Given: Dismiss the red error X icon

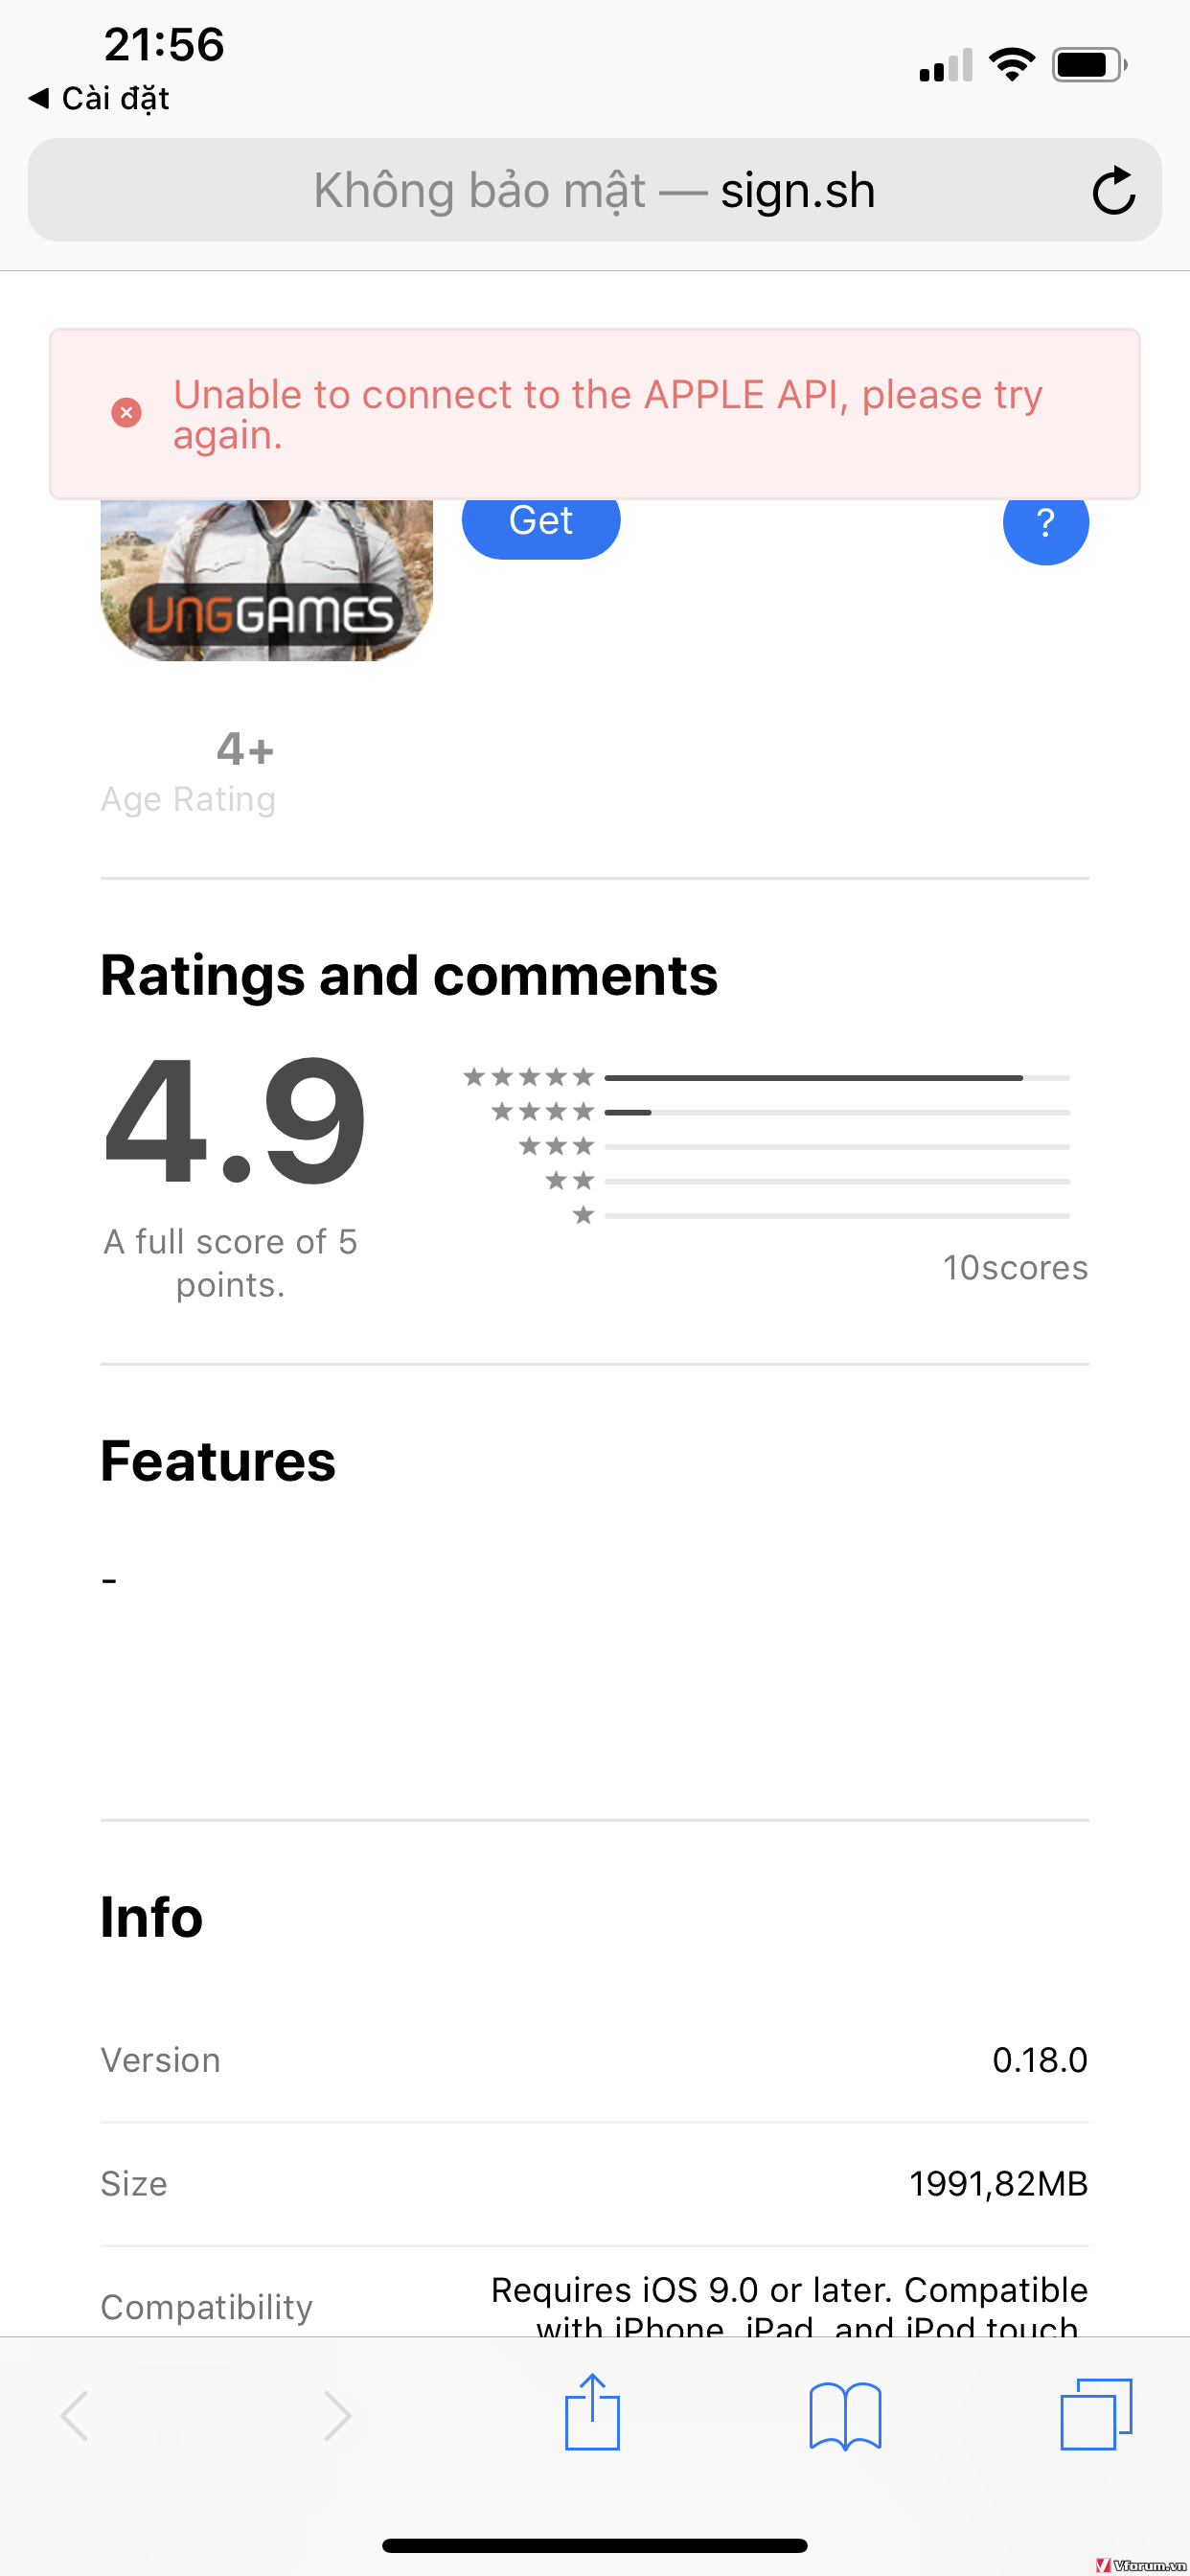Looking at the screenshot, I should (126, 413).
